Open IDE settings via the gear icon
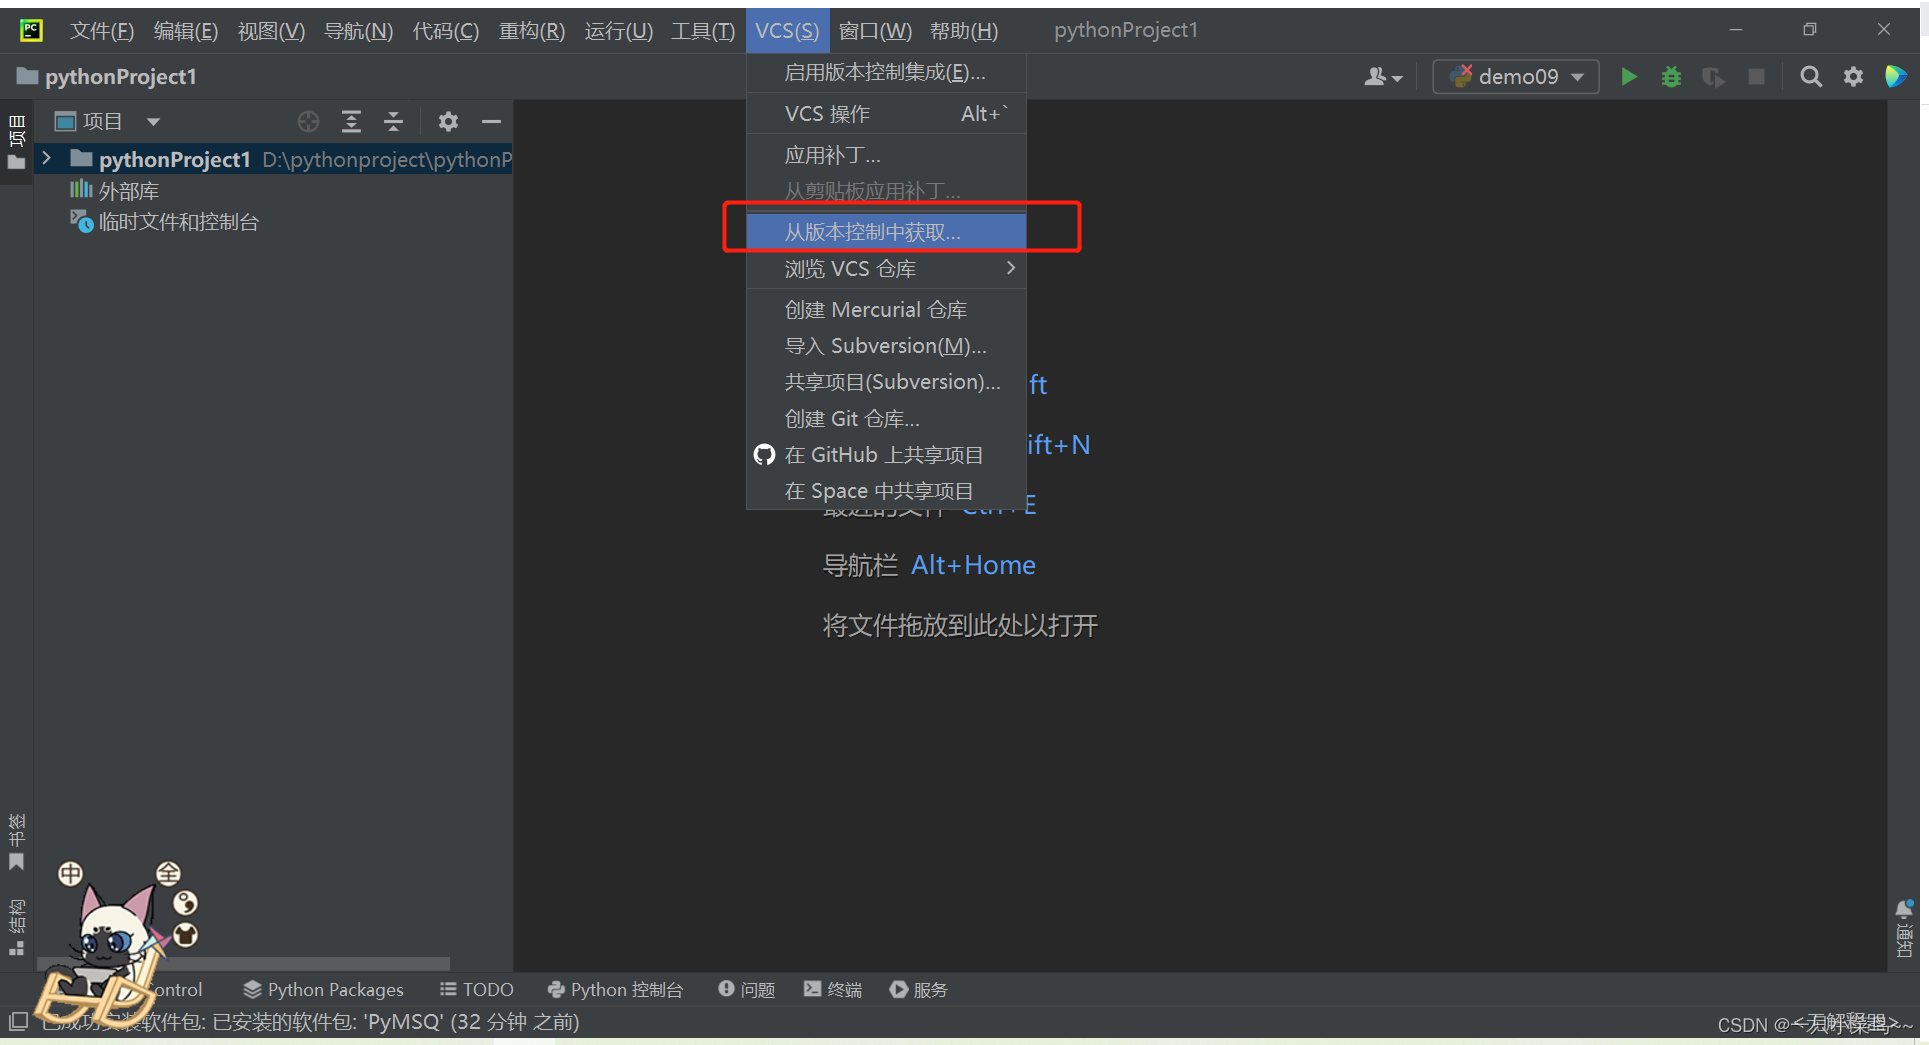 click(x=1853, y=76)
